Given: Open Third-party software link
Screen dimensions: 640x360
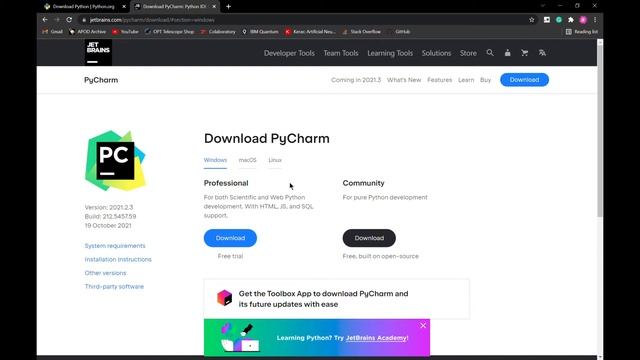Looking at the screenshot, I should 114,287.
